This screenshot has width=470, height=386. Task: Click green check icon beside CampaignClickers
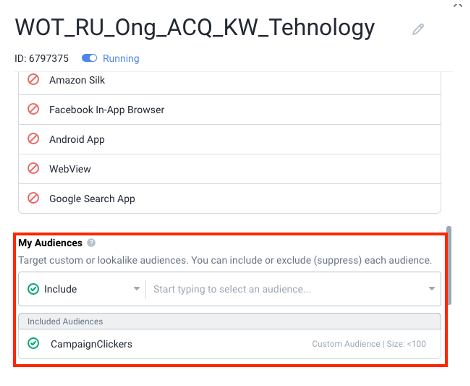pyautogui.click(x=33, y=343)
